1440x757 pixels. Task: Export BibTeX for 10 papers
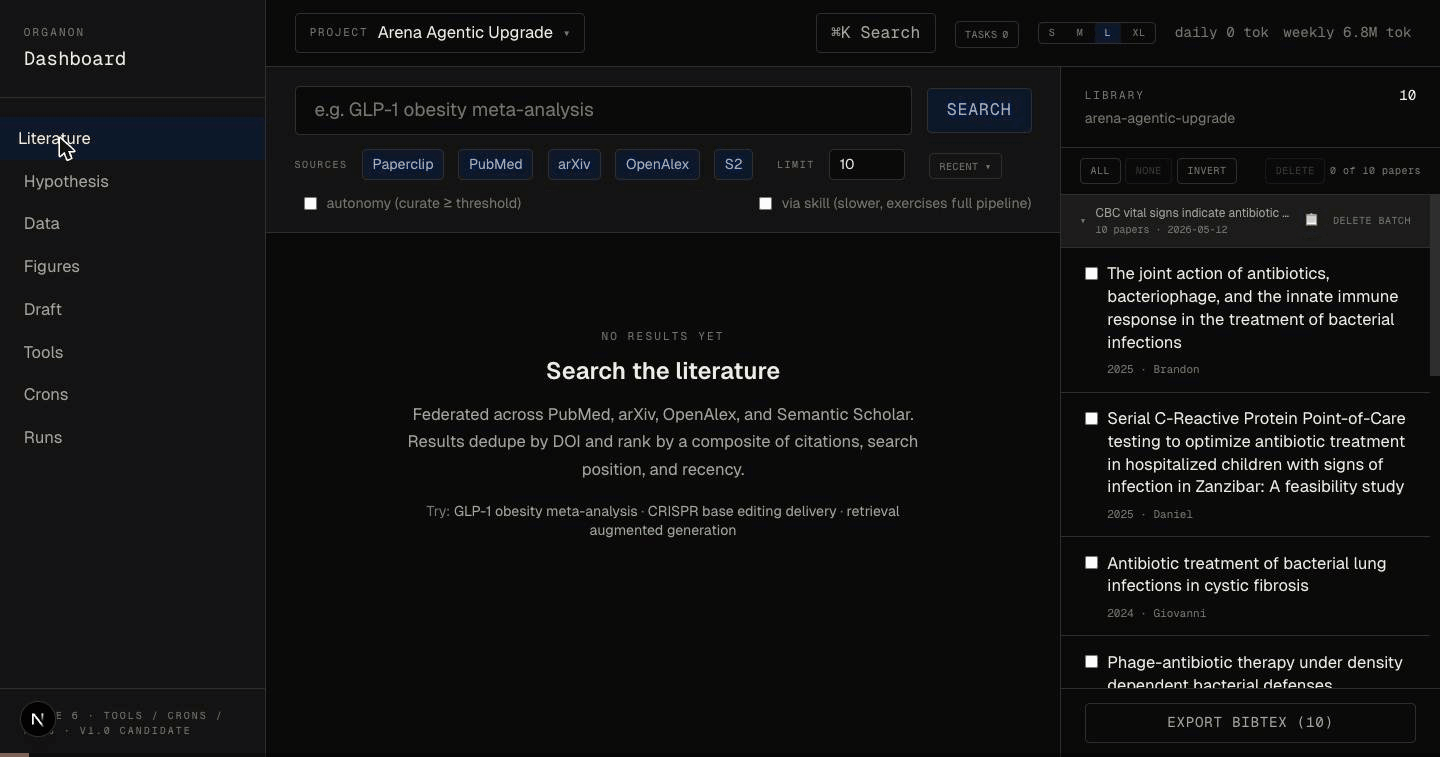point(1250,722)
